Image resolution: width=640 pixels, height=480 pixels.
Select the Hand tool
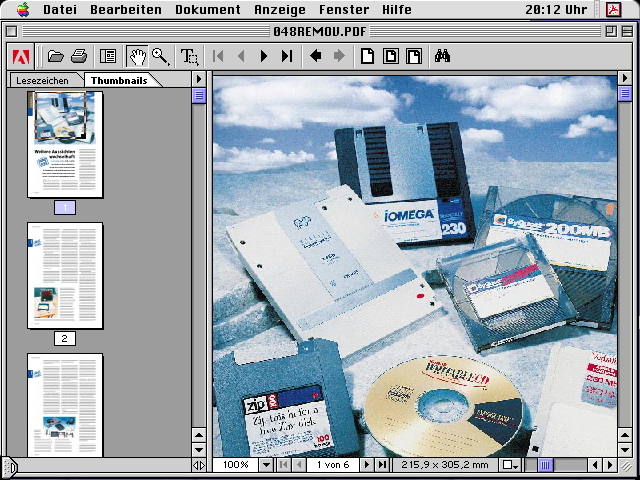pyautogui.click(x=138, y=56)
